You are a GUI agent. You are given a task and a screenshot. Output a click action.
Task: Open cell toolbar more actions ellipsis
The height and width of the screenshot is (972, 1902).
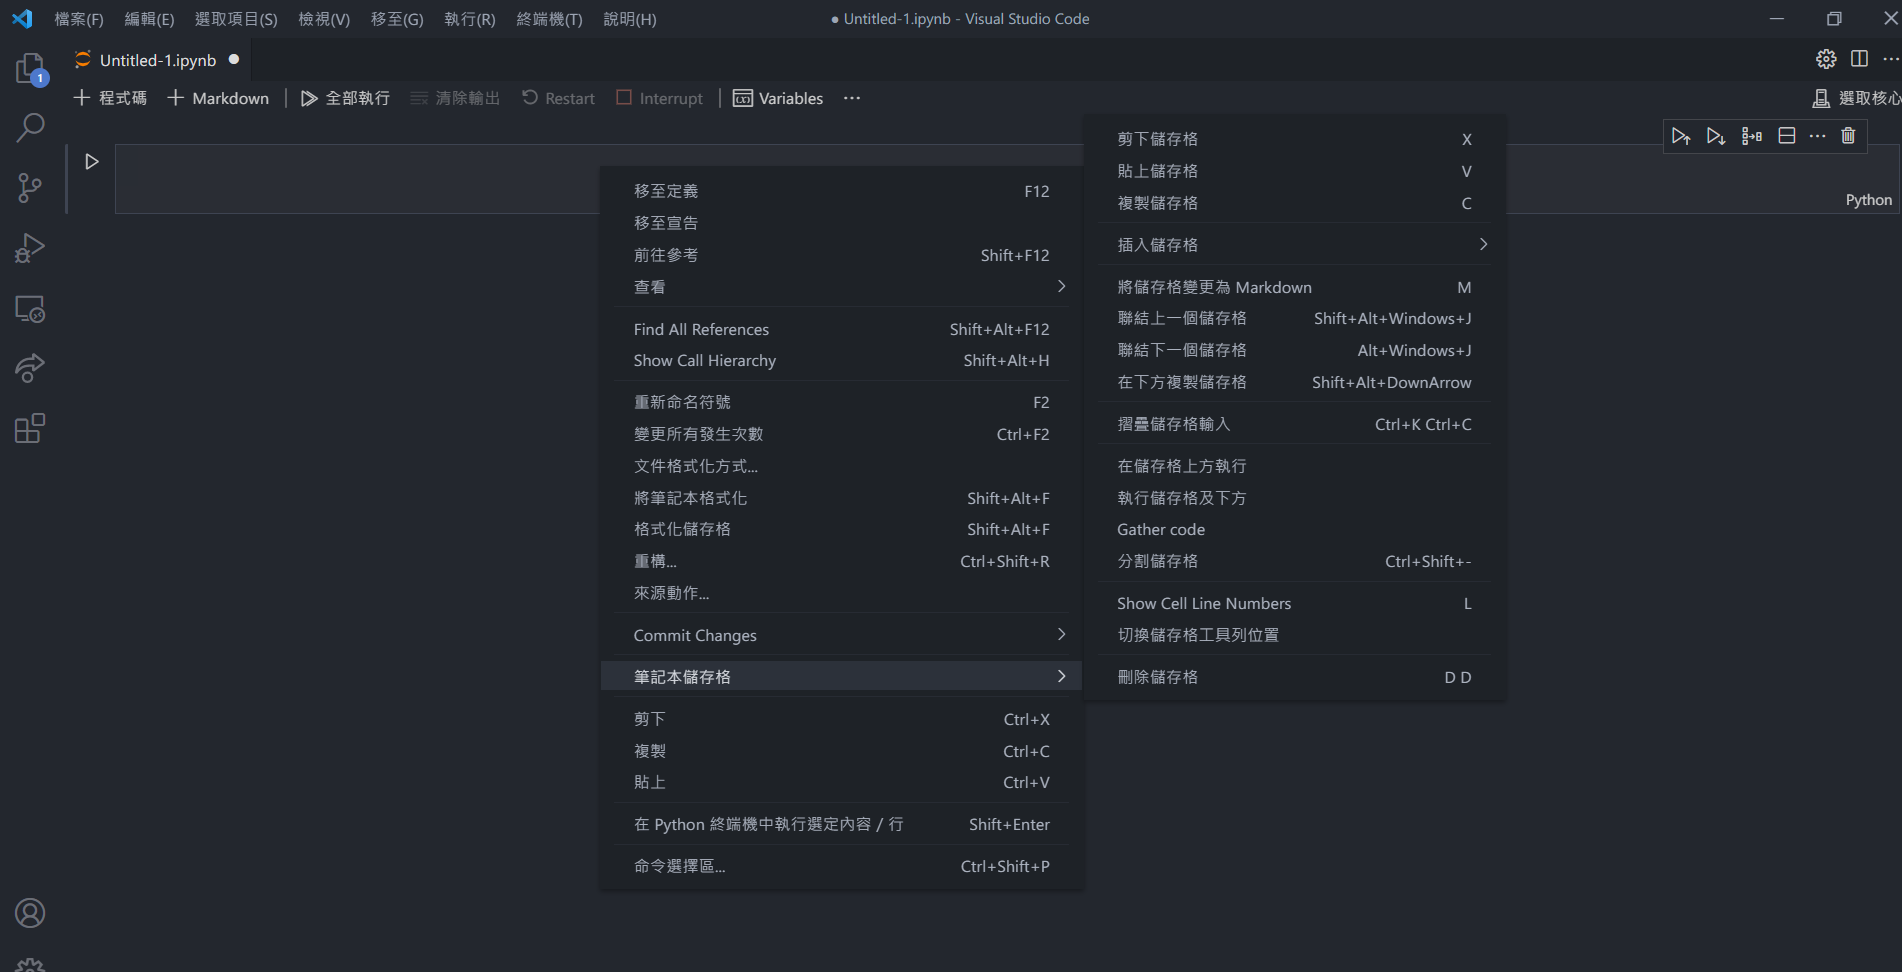pos(1818,136)
